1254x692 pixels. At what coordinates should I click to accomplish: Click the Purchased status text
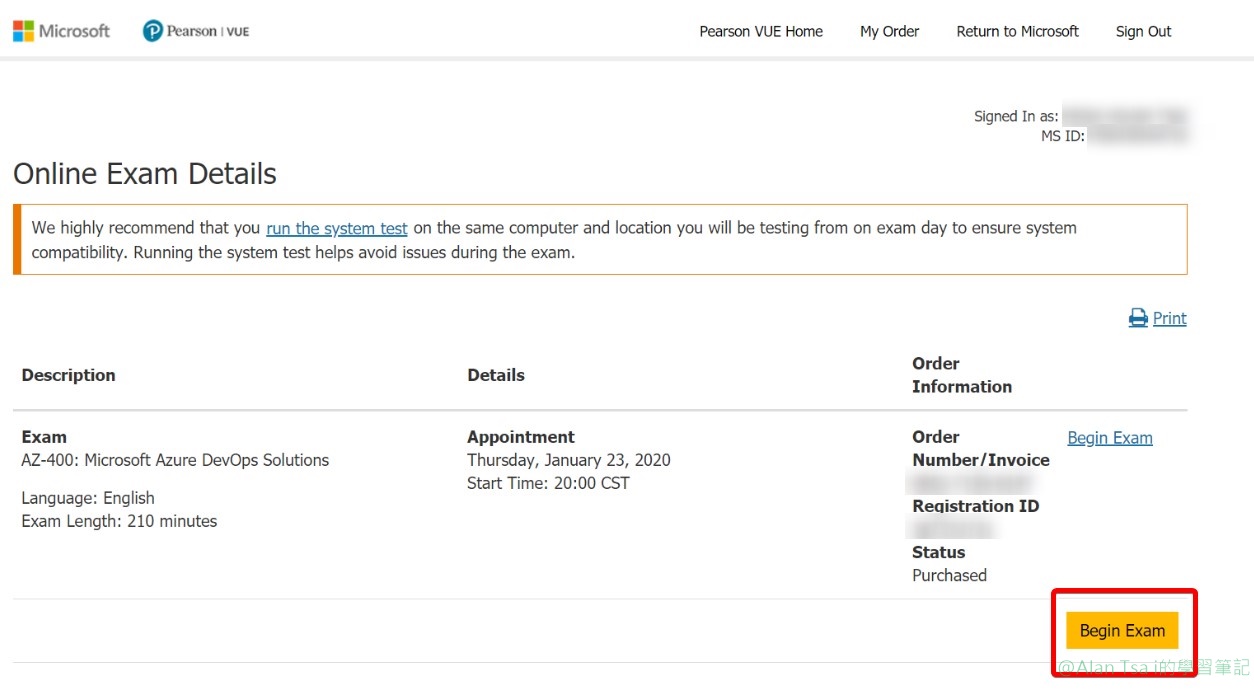(x=949, y=575)
